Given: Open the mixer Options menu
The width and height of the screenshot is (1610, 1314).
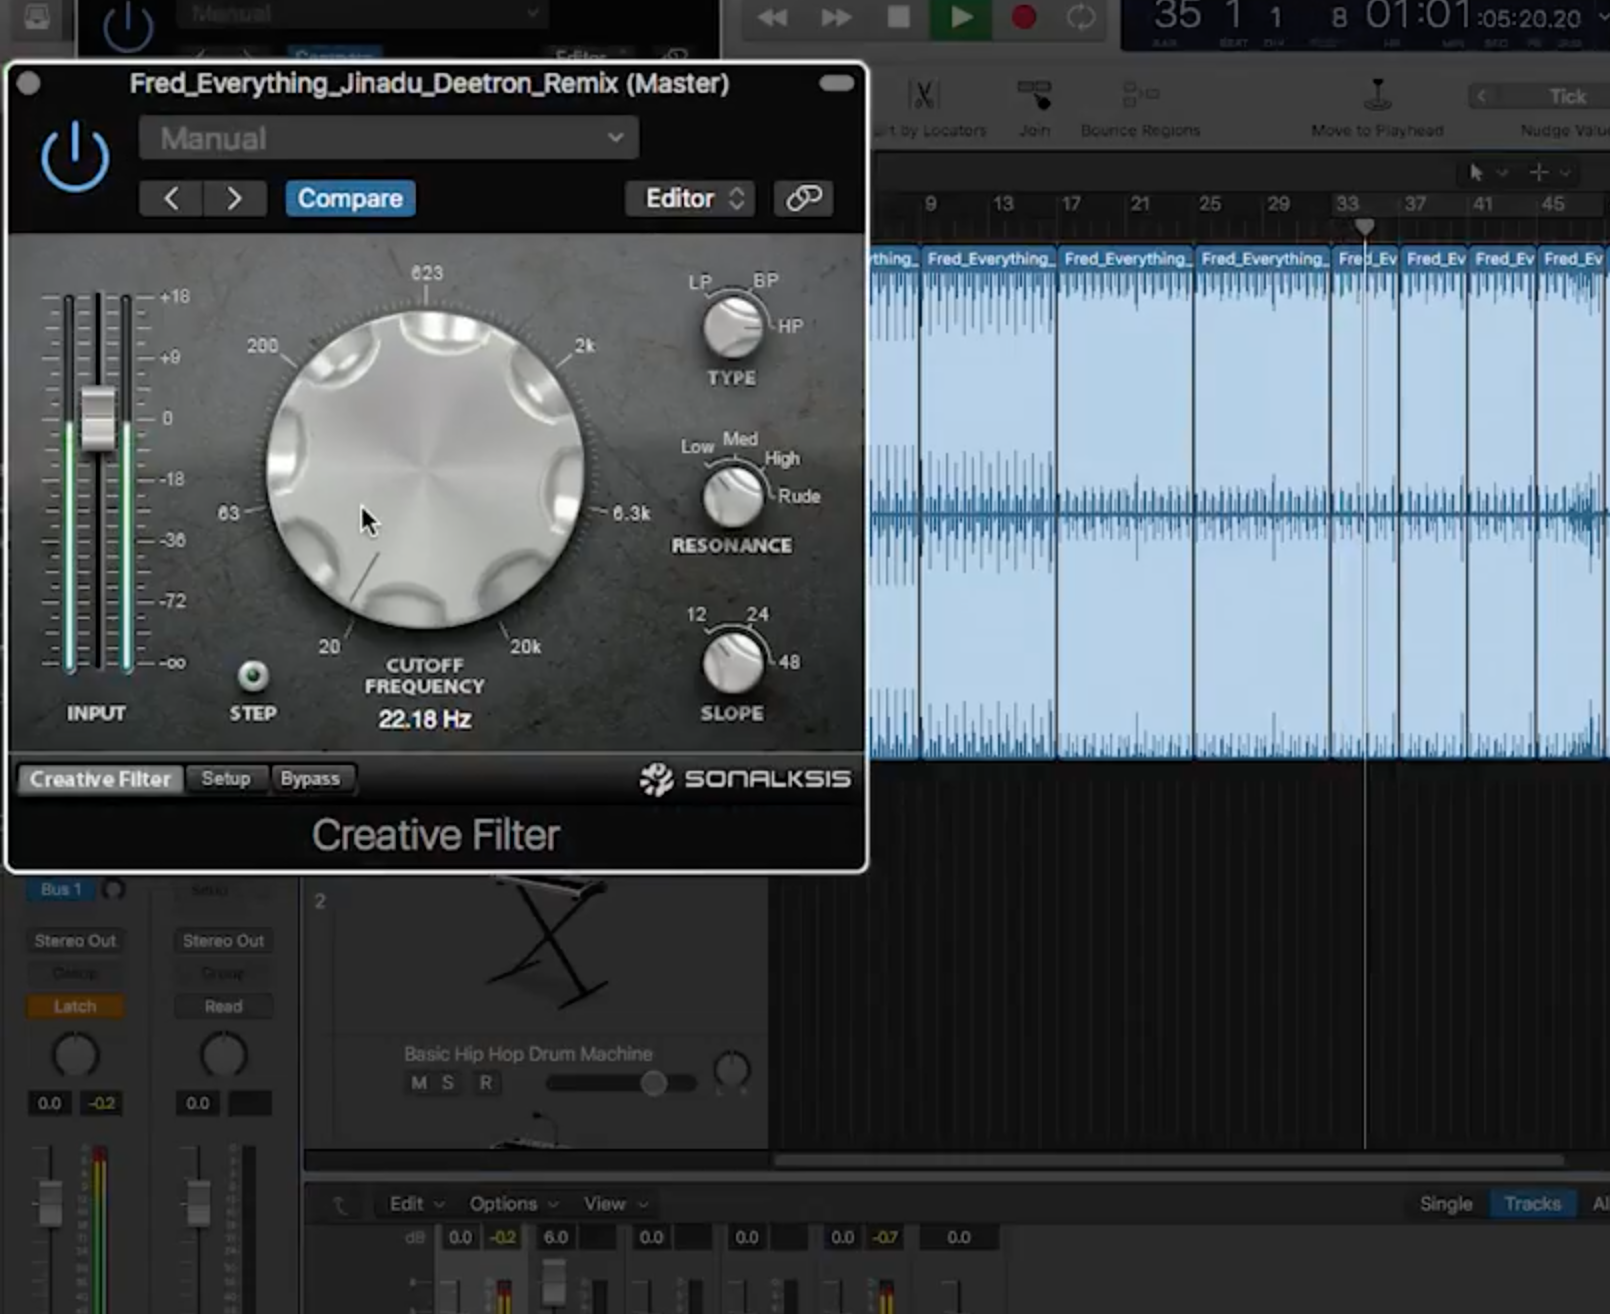Looking at the screenshot, I should [x=514, y=1204].
